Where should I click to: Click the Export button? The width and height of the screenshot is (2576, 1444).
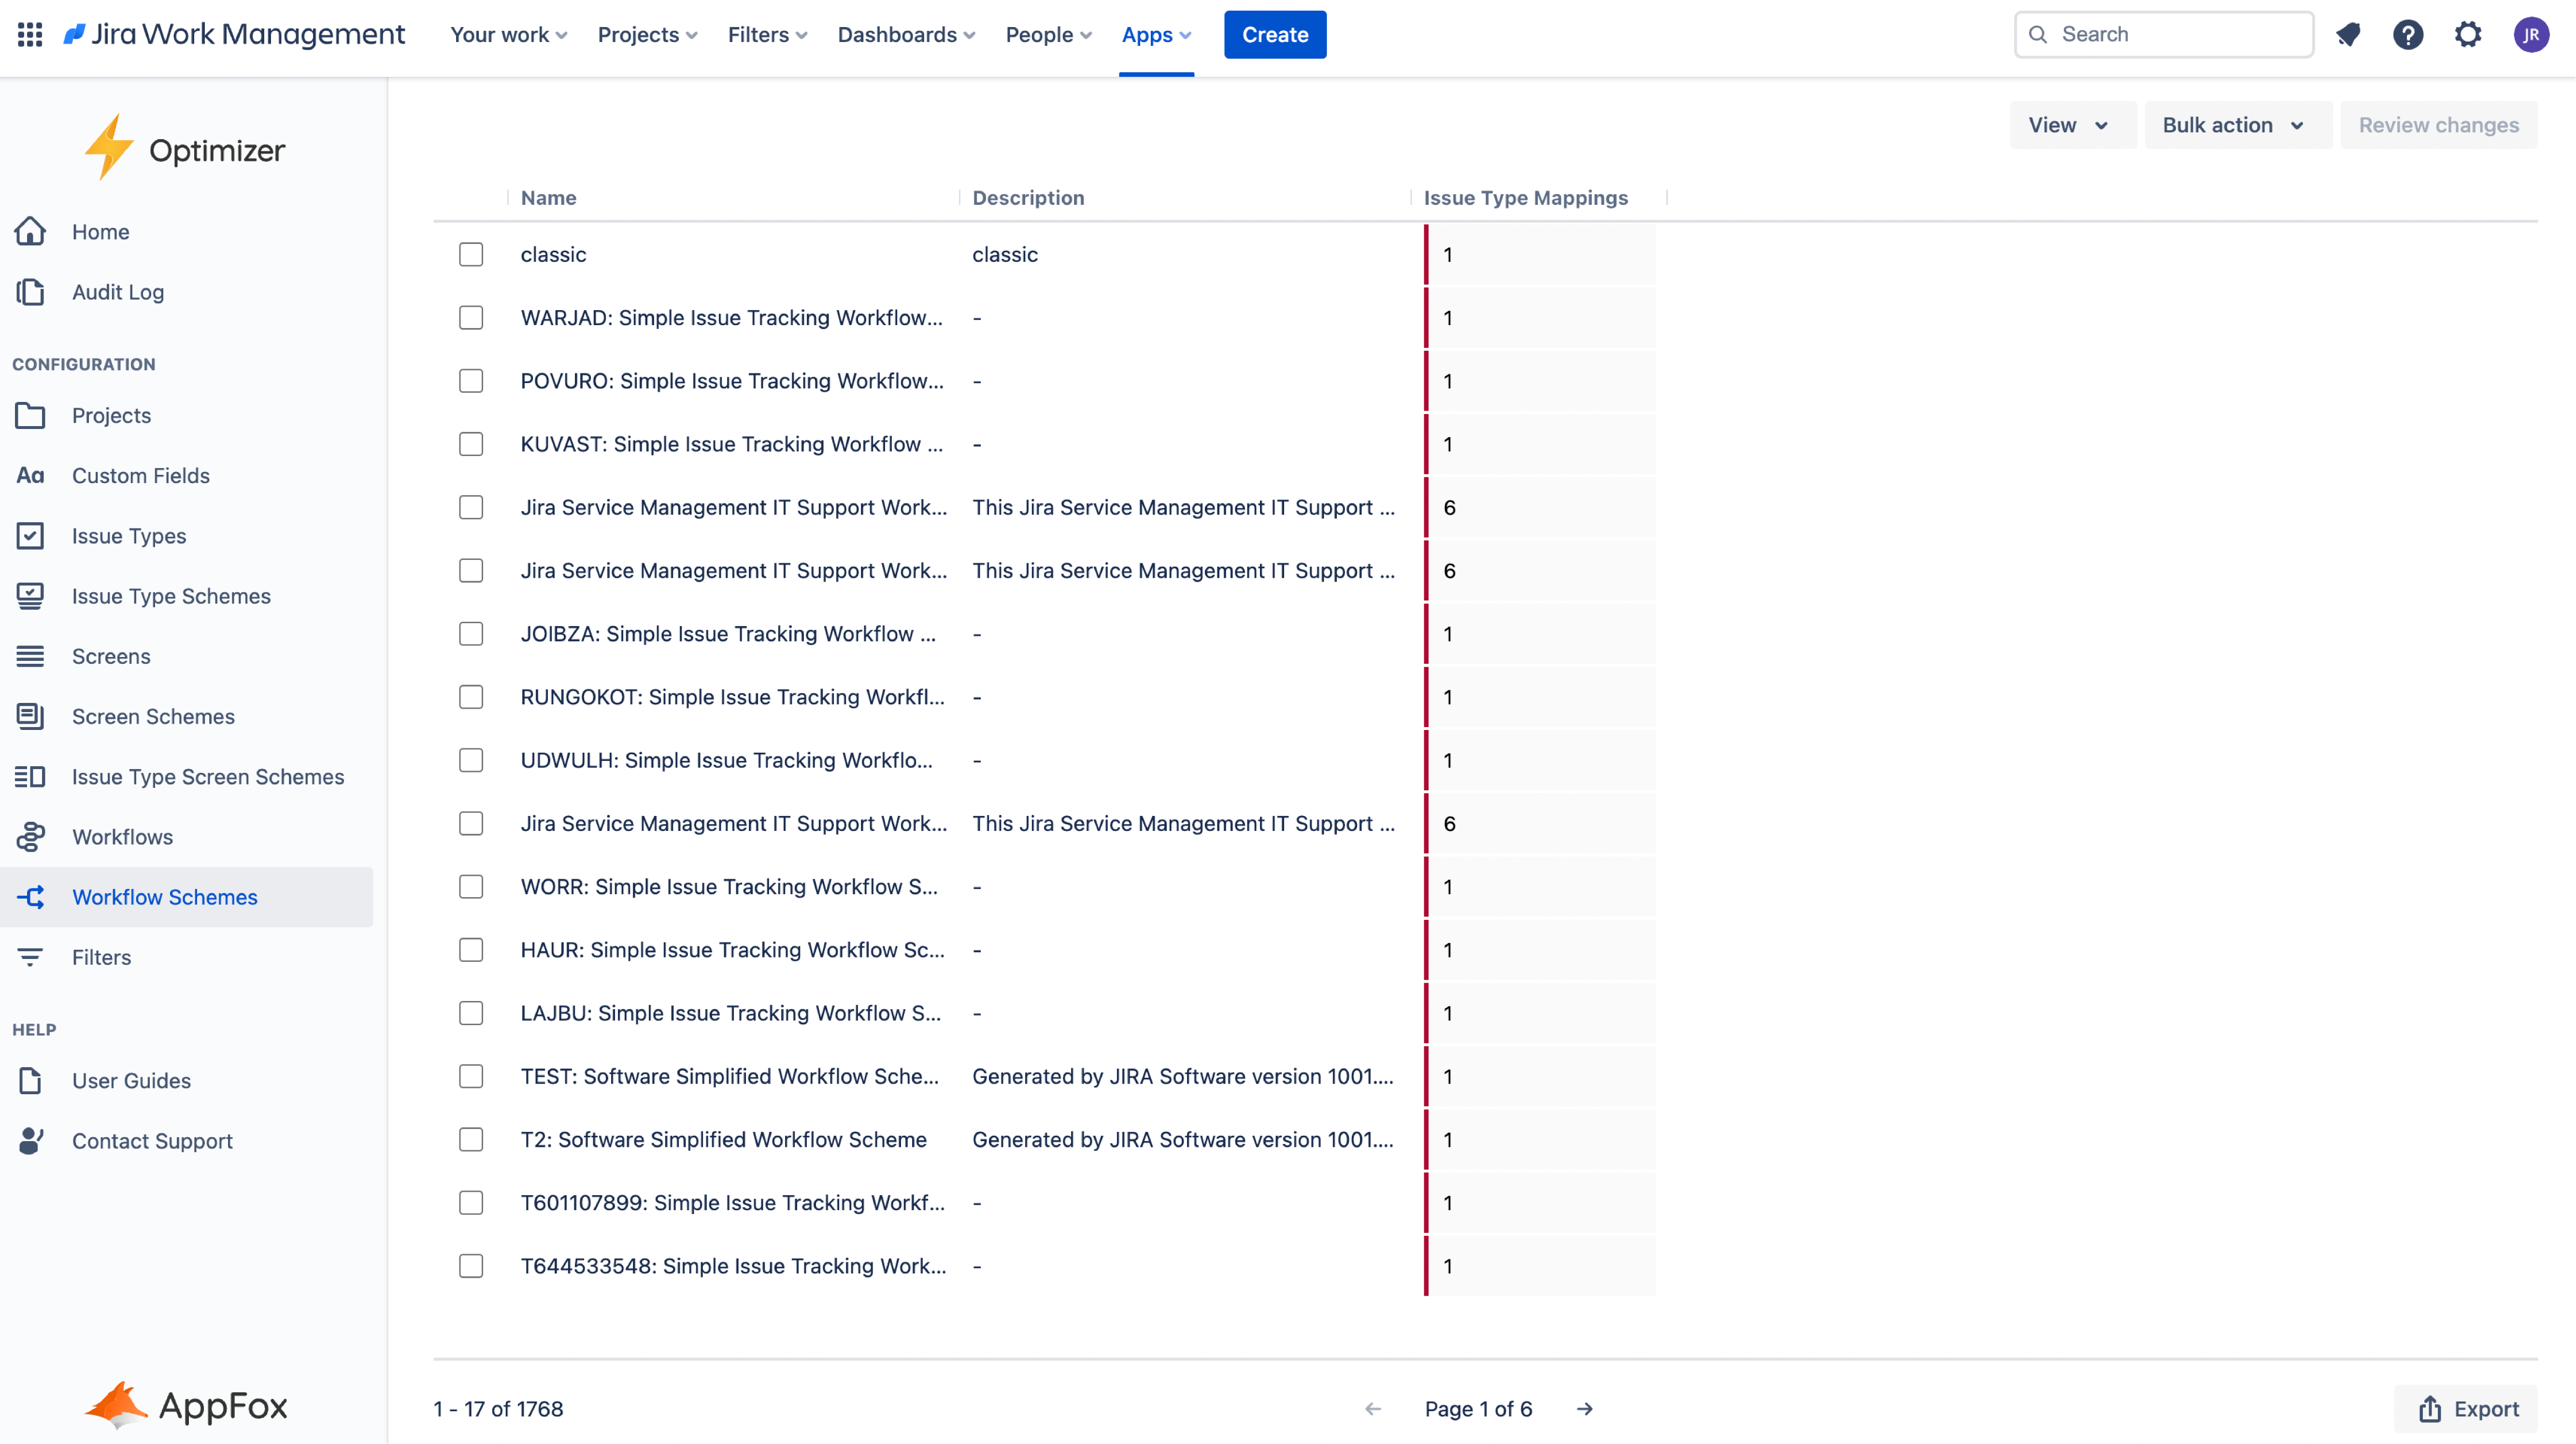click(x=2467, y=1409)
